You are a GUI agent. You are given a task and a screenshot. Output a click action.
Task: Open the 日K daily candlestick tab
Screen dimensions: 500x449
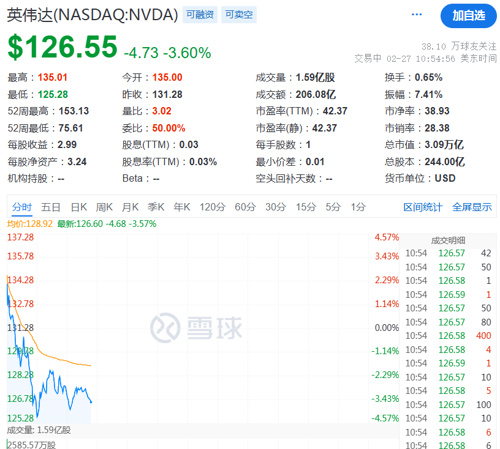(x=79, y=207)
